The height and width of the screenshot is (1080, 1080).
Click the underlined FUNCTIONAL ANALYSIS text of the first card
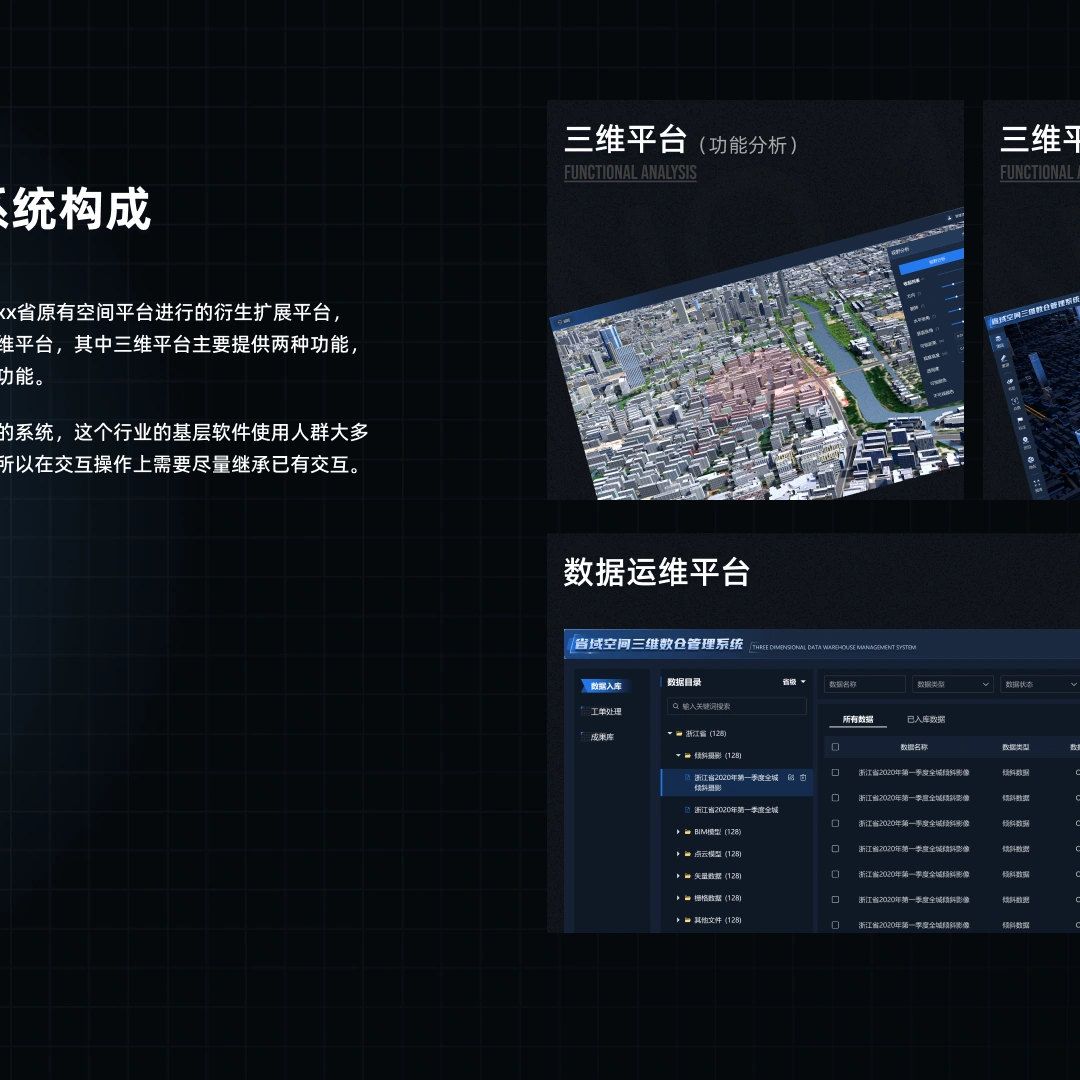click(x=630, y=172)
